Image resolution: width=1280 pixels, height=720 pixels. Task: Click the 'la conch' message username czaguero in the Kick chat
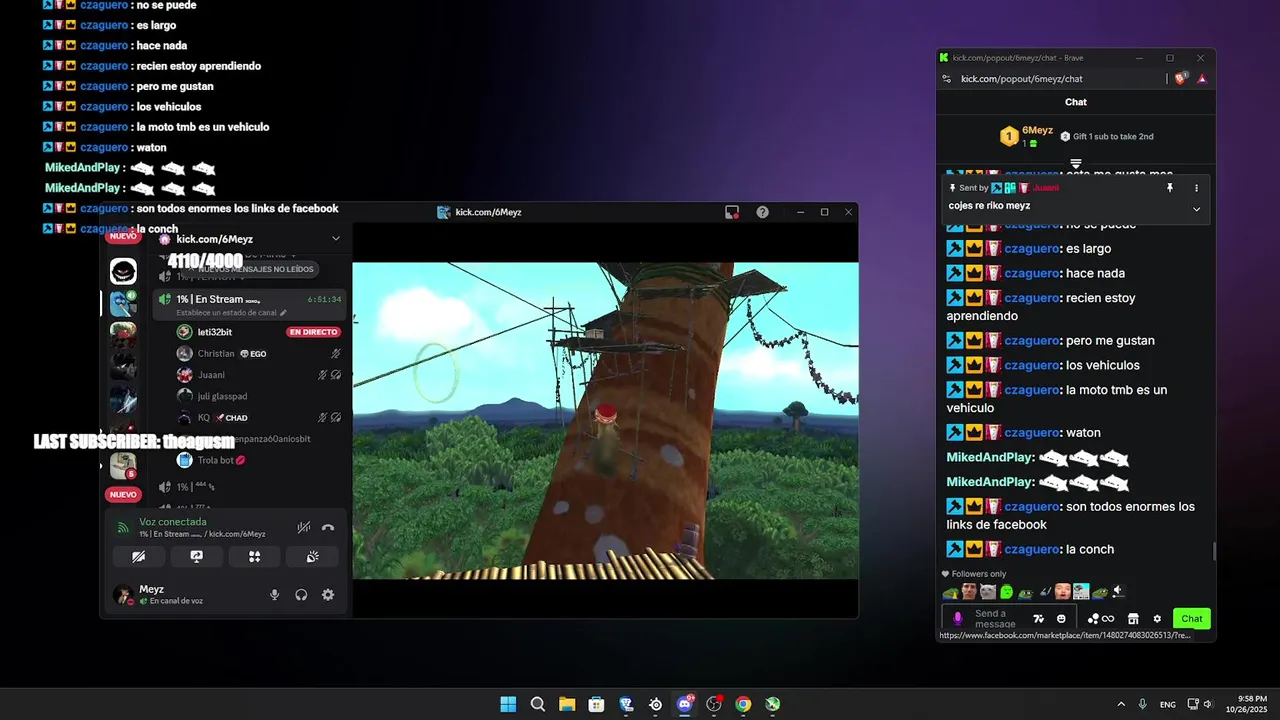click(1033, 549)
